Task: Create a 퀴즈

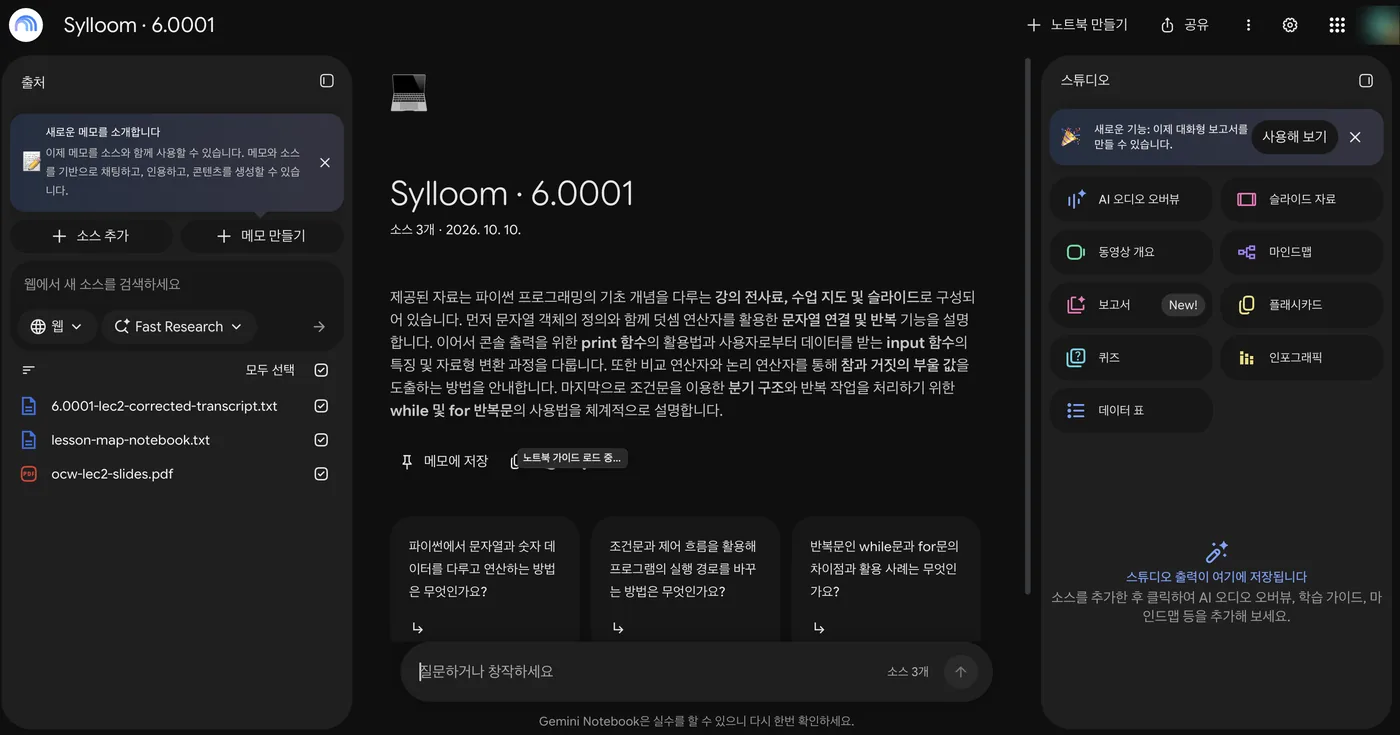Action: click(1131, 357)
